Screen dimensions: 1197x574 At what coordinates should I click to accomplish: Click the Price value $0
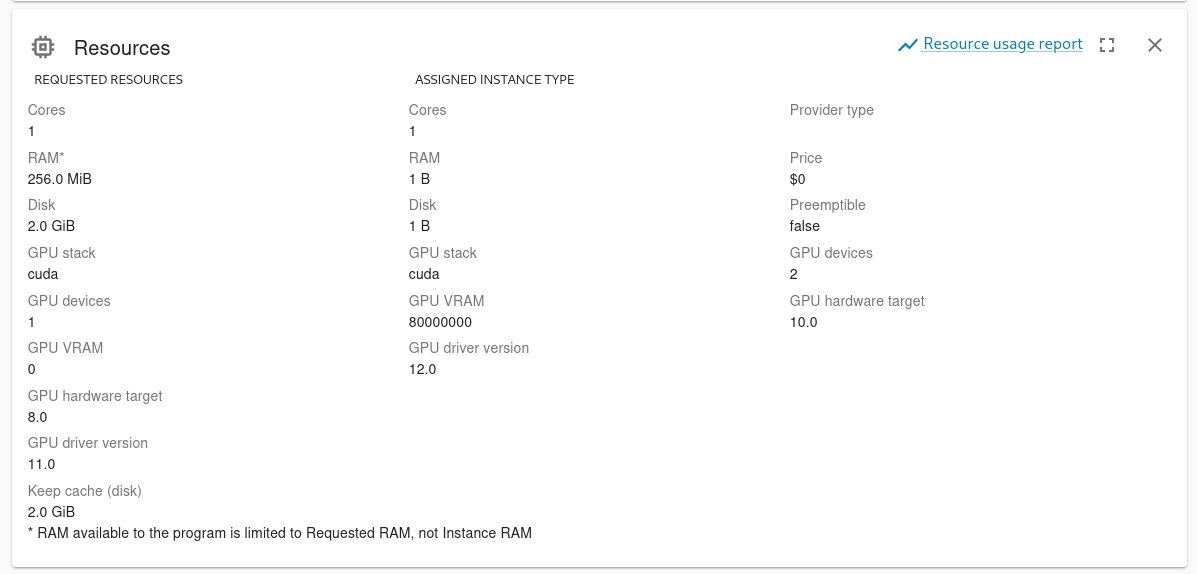[798, 179]
